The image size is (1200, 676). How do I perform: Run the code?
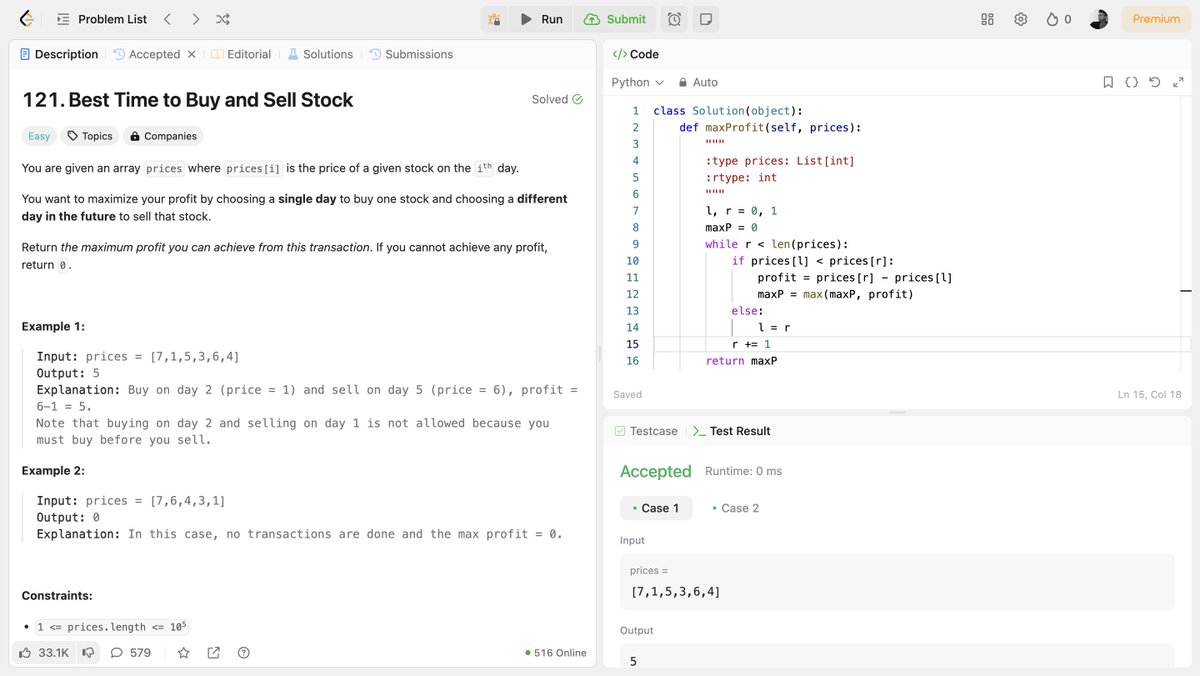coord(541,19)
